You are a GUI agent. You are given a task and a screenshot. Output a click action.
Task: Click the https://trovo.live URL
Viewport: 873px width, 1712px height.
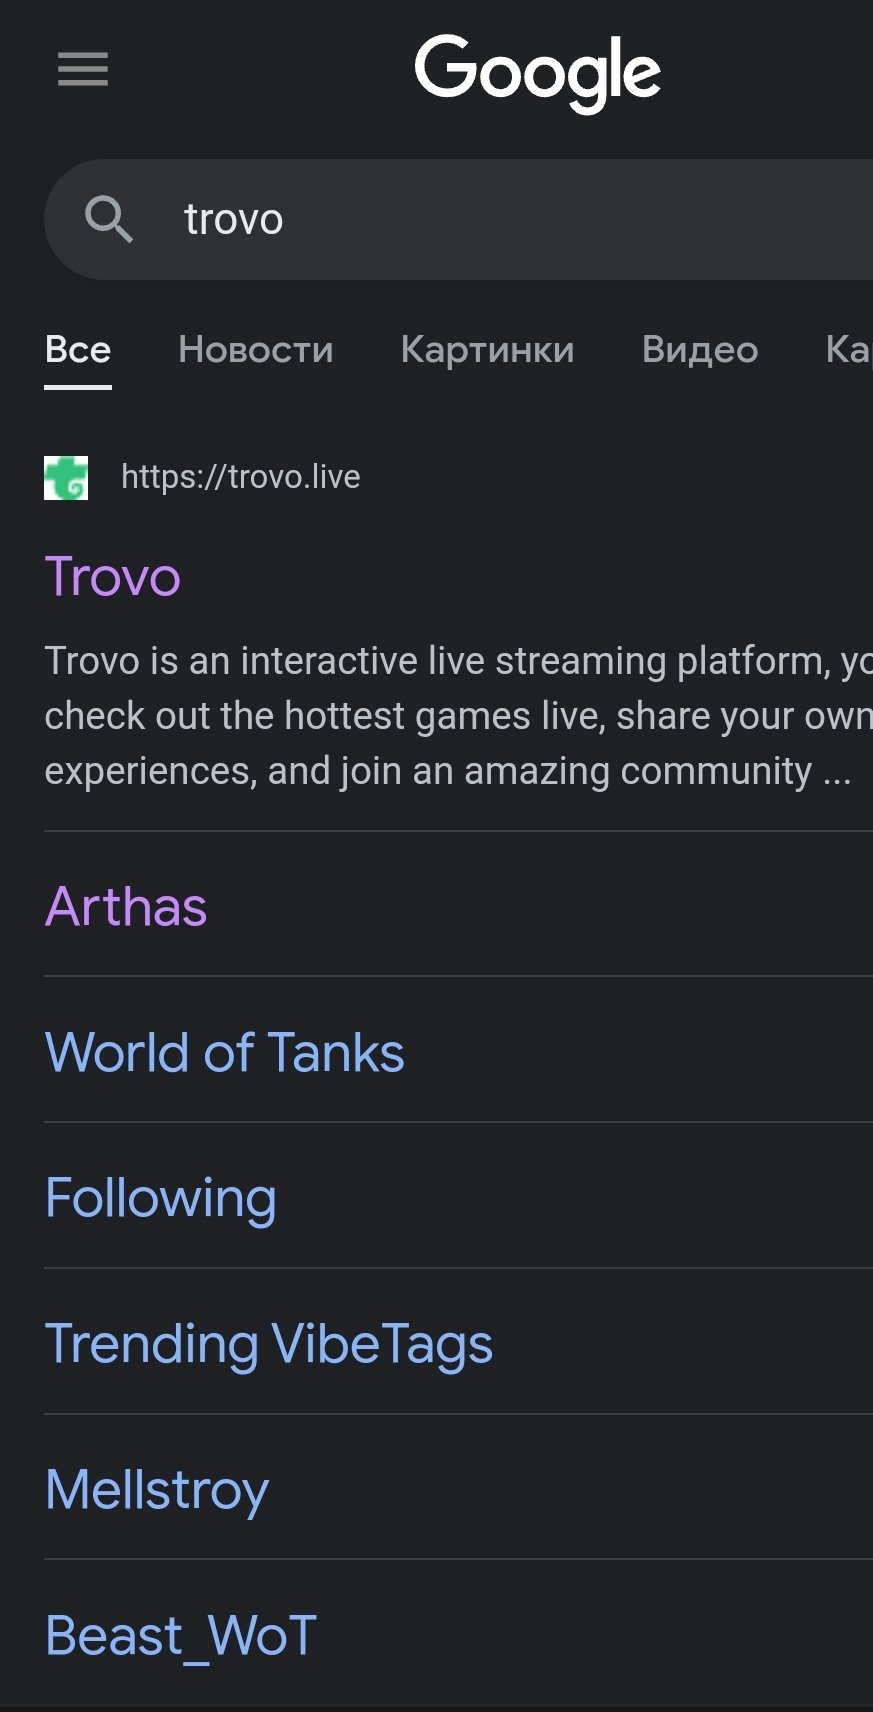[240, 477]
